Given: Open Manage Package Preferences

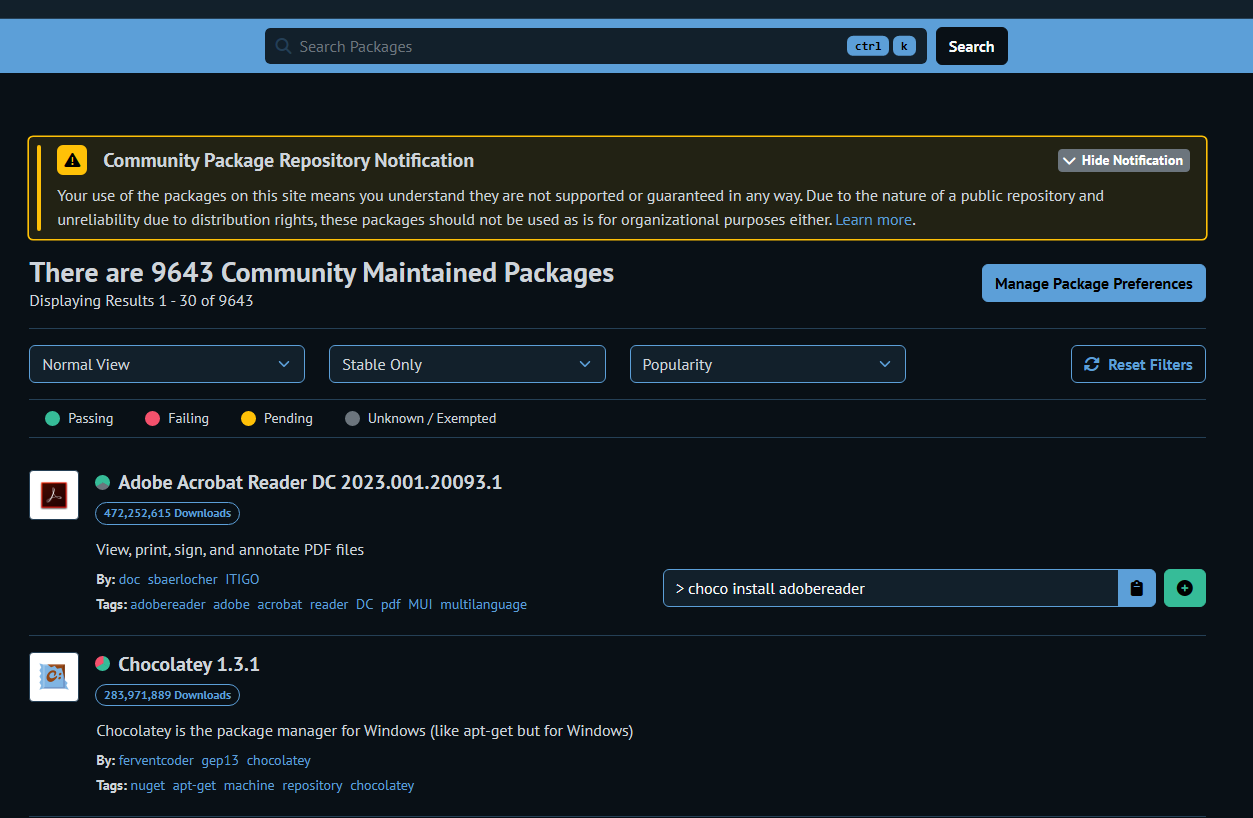Looking at the screenshot, I should 1093,283.
